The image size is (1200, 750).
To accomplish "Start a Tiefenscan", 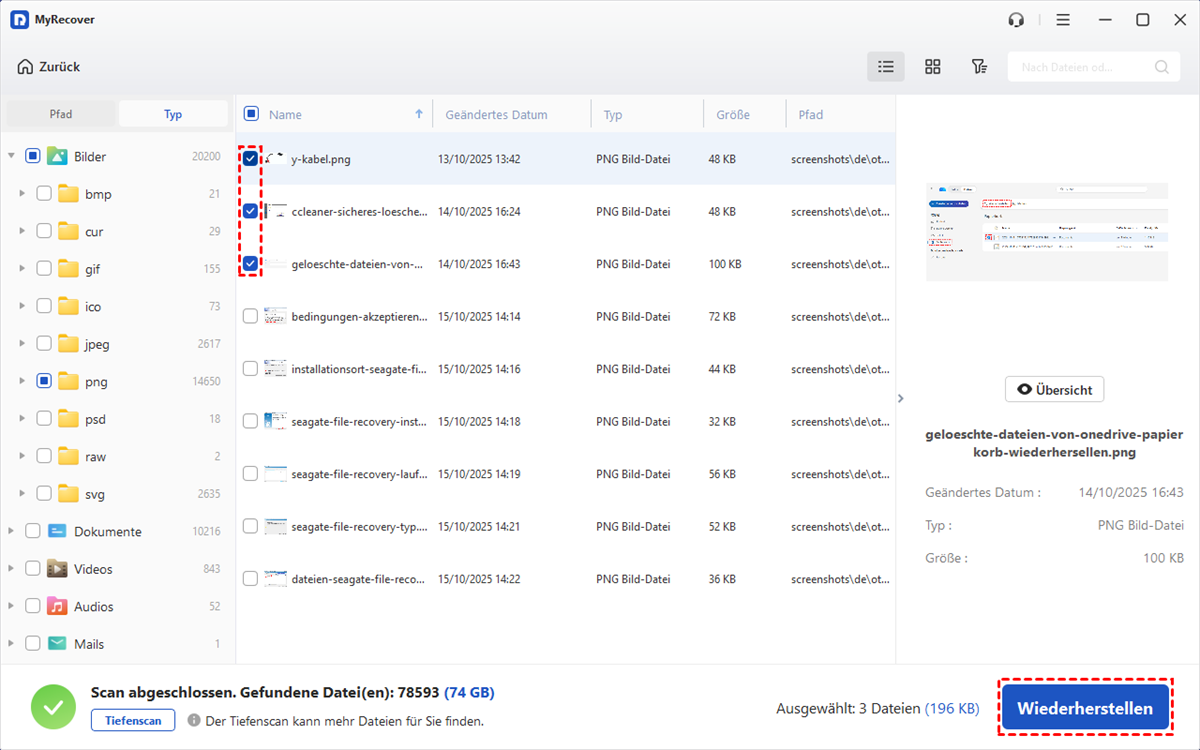I will coord(133,720).
